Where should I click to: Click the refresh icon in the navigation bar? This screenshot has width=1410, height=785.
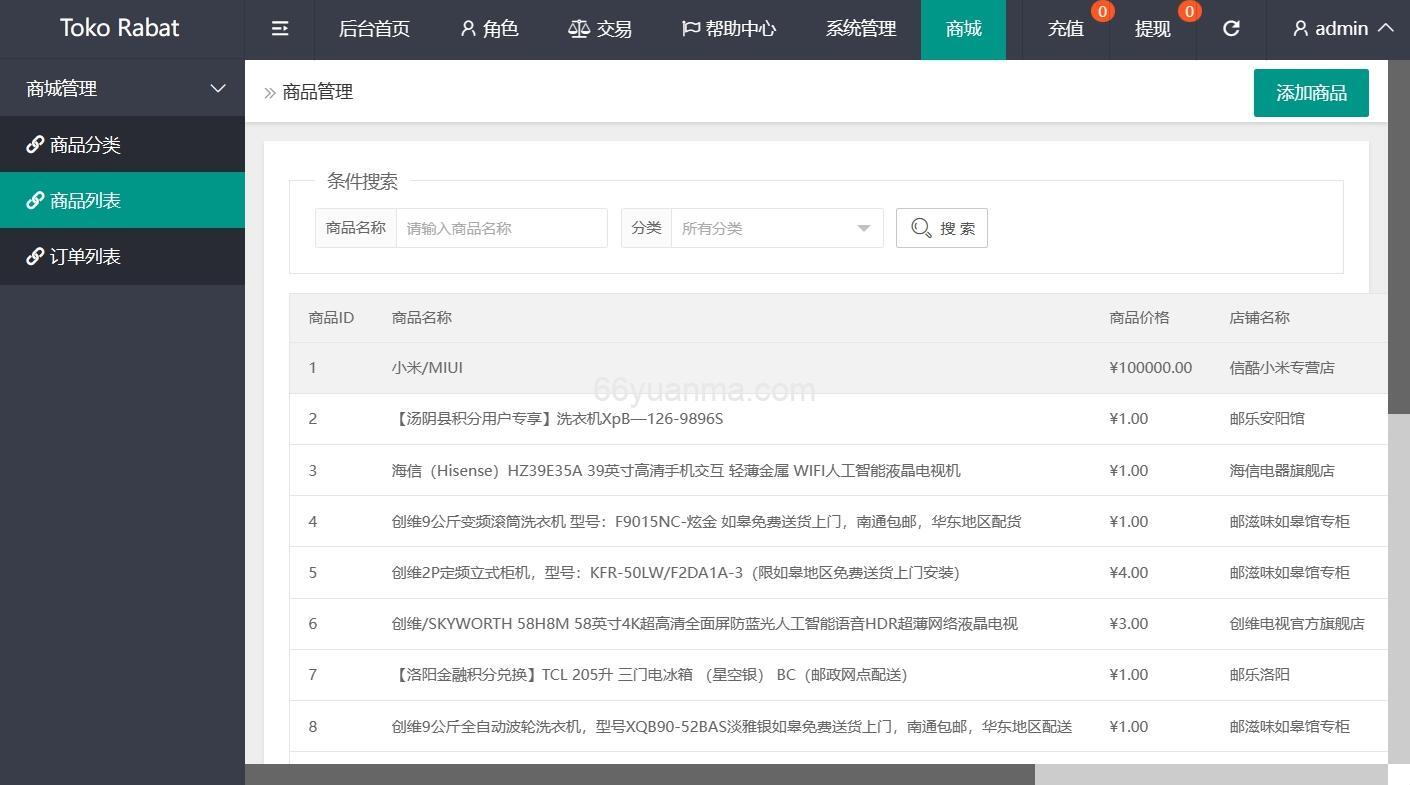point(1230,29)
